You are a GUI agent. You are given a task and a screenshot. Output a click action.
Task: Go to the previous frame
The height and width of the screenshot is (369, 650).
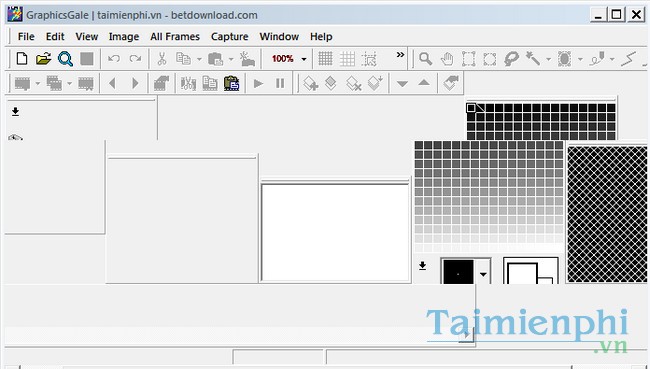click(x=112, y=84)
